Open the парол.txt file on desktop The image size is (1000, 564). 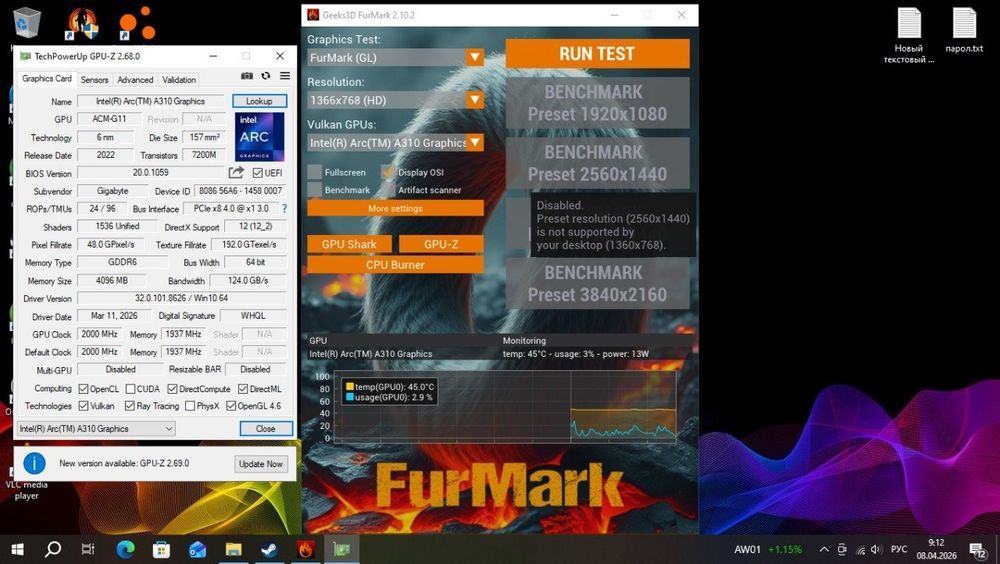tap(964, 30)
